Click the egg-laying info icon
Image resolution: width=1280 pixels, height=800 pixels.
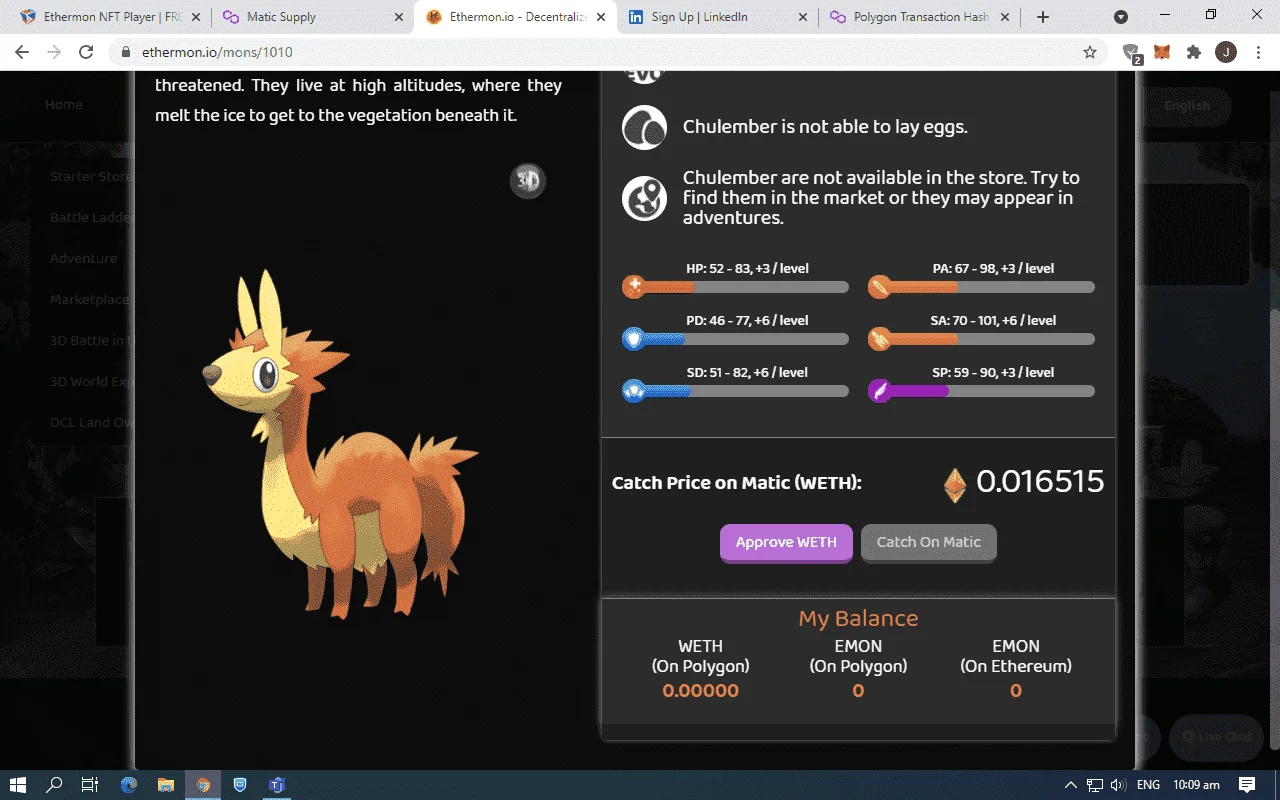click(644, 127)
